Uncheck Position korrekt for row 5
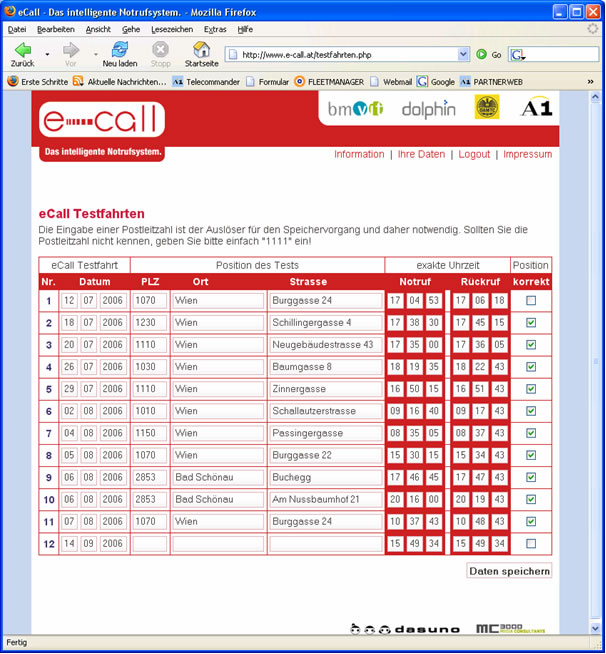 point(531,389)
